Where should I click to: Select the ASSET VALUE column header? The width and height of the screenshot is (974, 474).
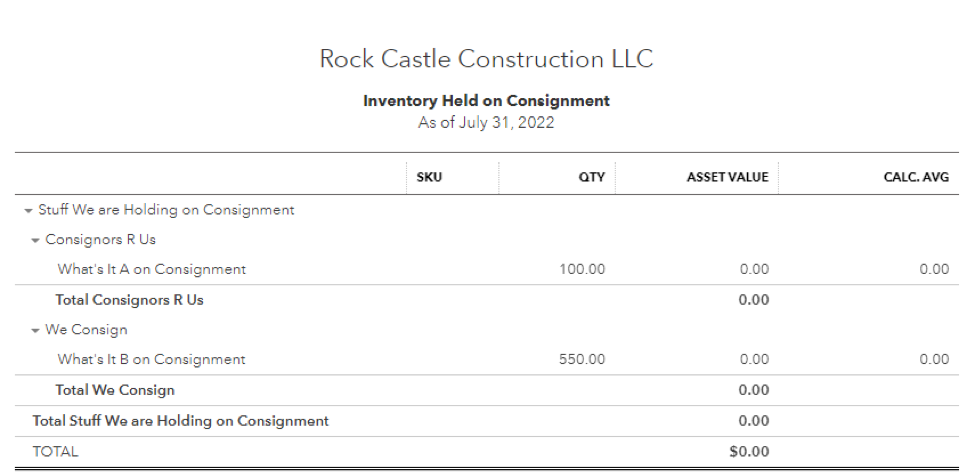pos(727,177)
